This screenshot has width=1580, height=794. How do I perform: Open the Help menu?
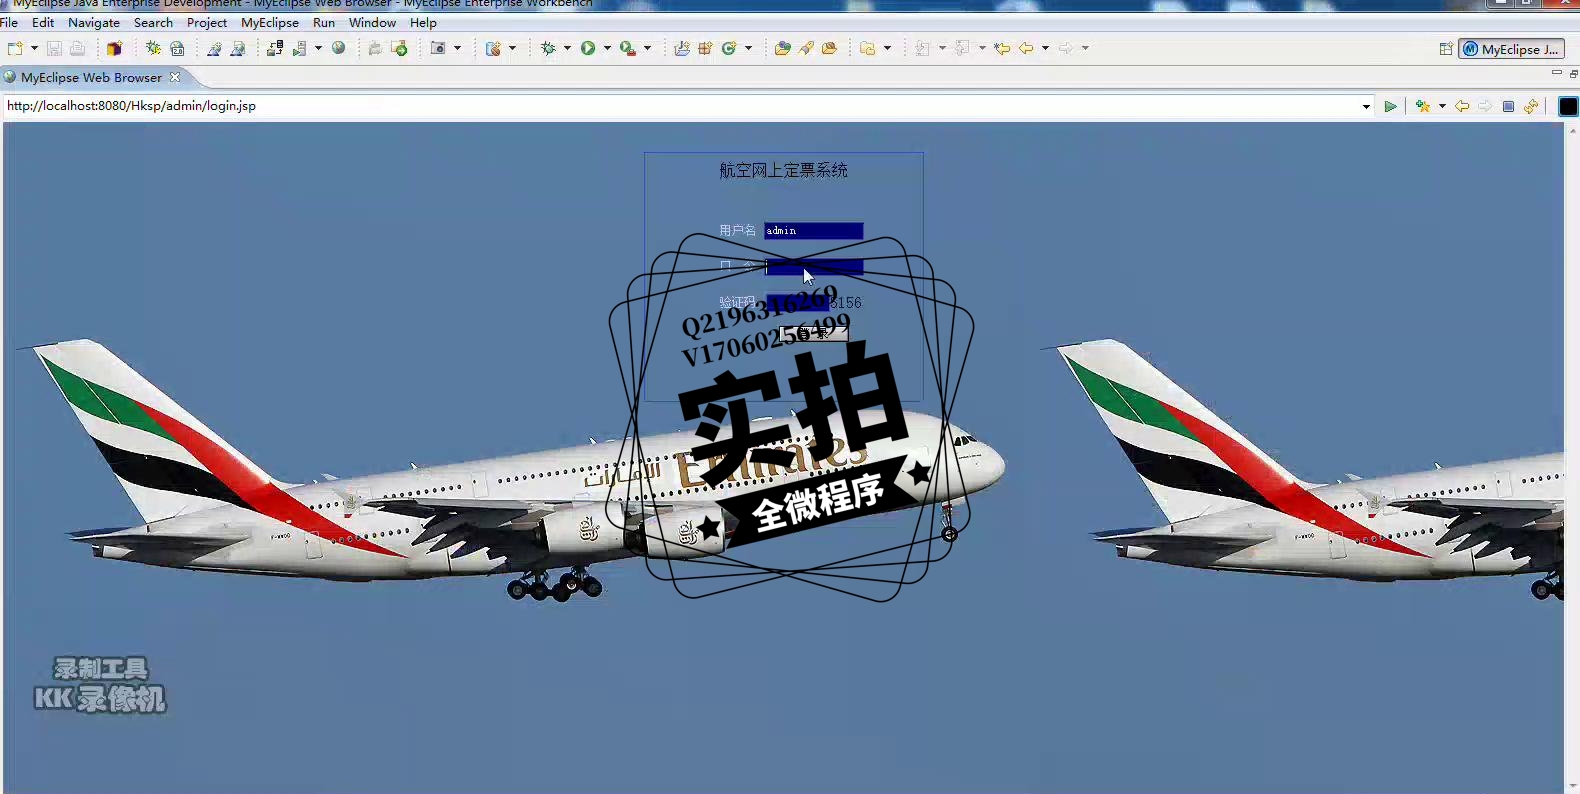(423, 22)
